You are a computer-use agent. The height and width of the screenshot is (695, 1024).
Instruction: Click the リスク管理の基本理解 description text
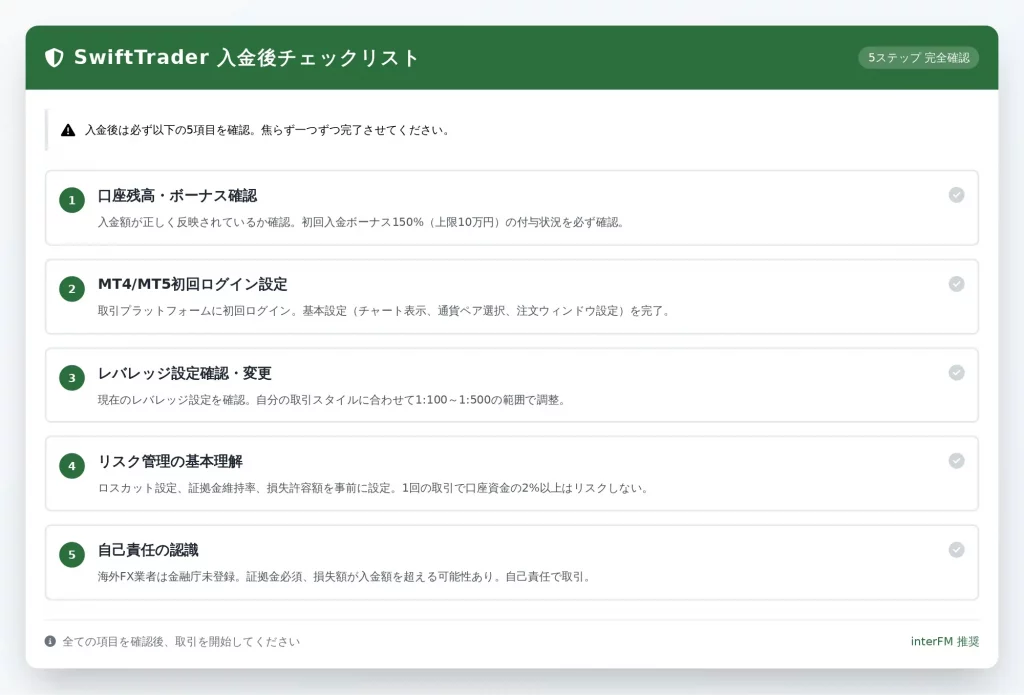coord(374,488)
